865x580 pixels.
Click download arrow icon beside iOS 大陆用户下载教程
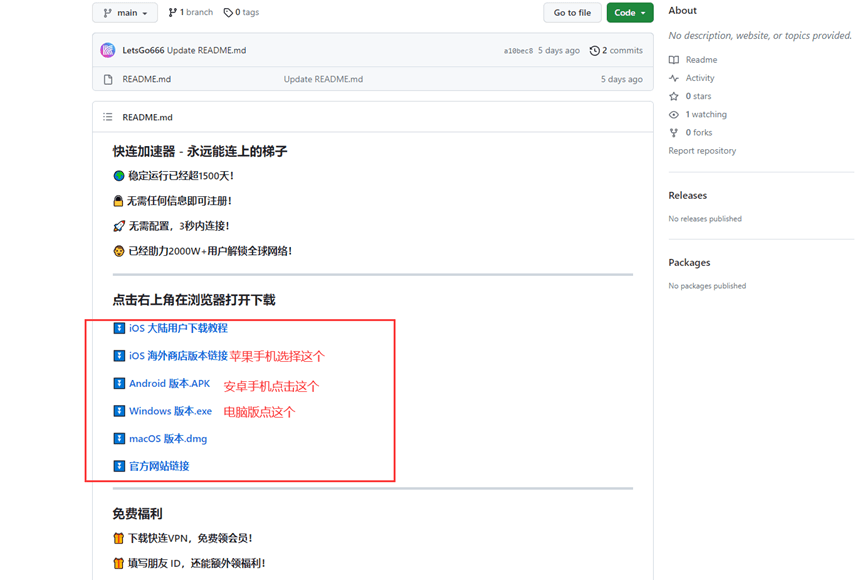pyautogui.click(x=119, y=328)
